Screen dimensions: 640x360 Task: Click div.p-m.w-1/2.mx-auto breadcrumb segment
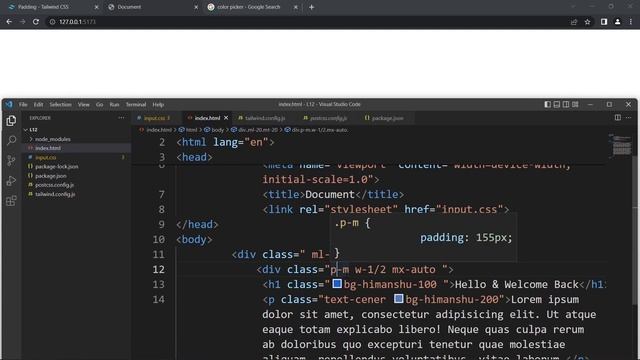point(320,130)
